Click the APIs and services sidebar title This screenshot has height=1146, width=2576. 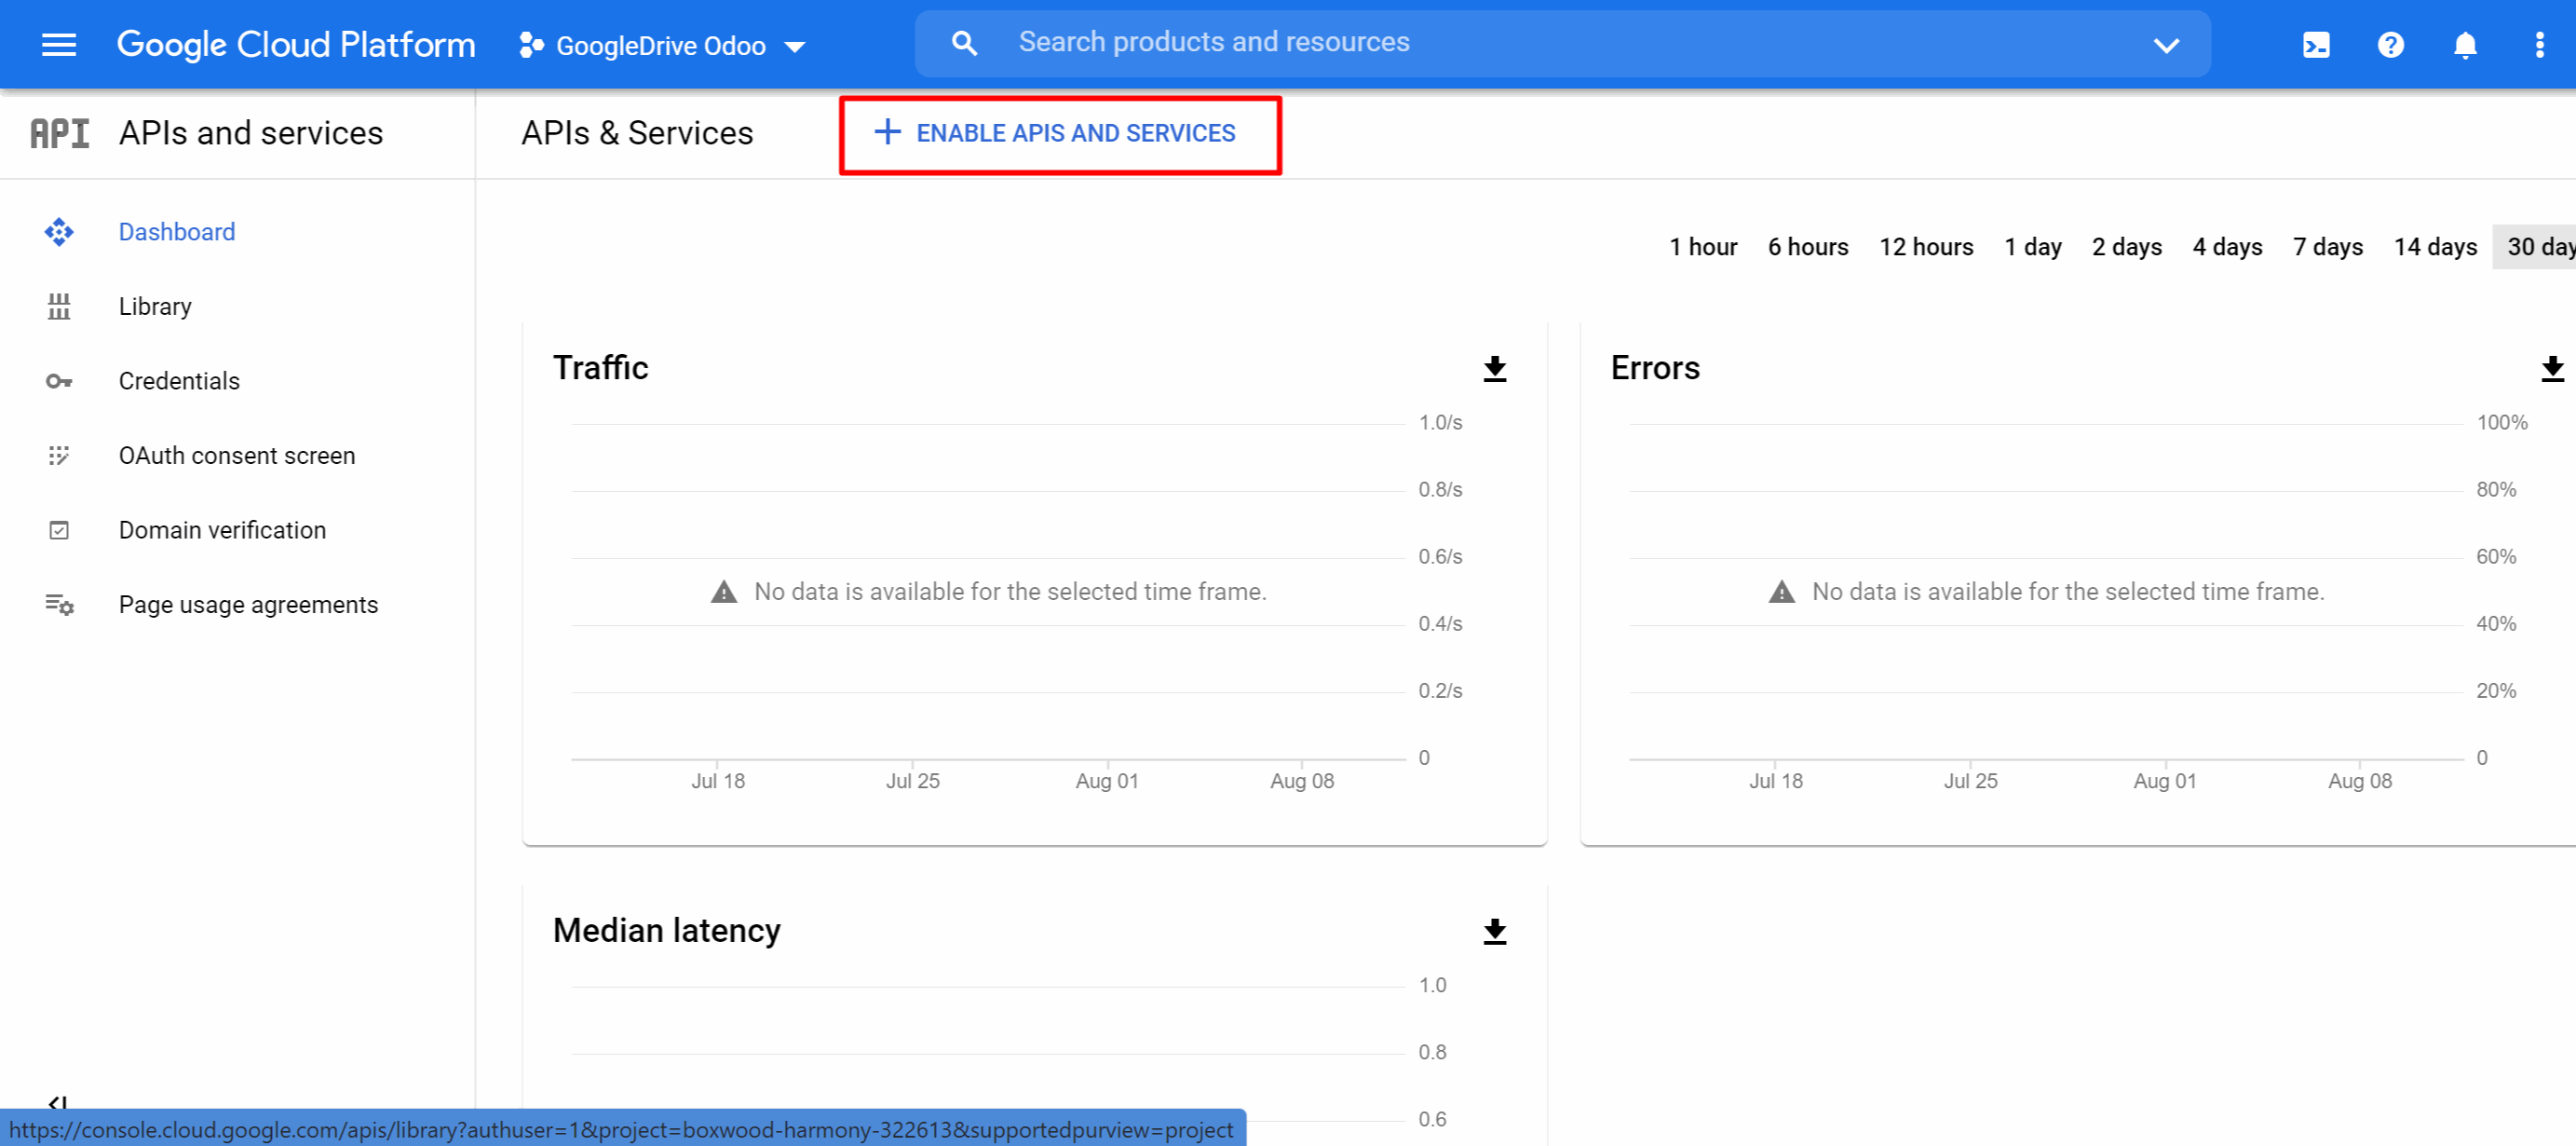point(251,133)
